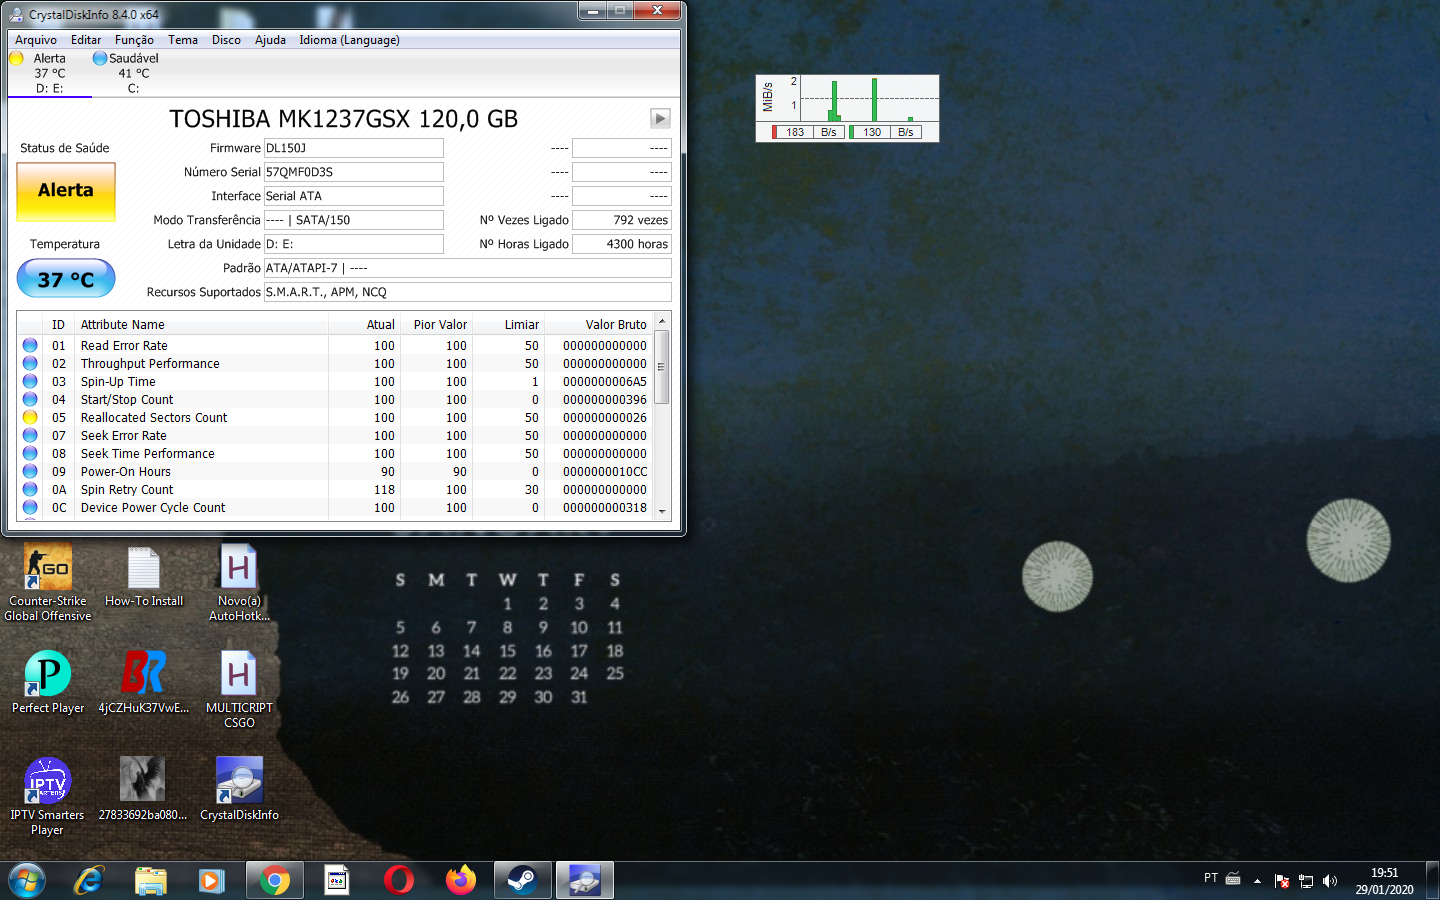Open the Editar menu
The image size is (1440, 900).
86,40
